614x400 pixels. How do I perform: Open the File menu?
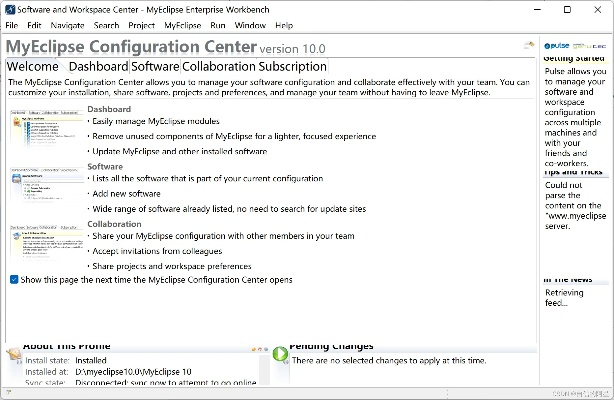[x=12, y=24]
